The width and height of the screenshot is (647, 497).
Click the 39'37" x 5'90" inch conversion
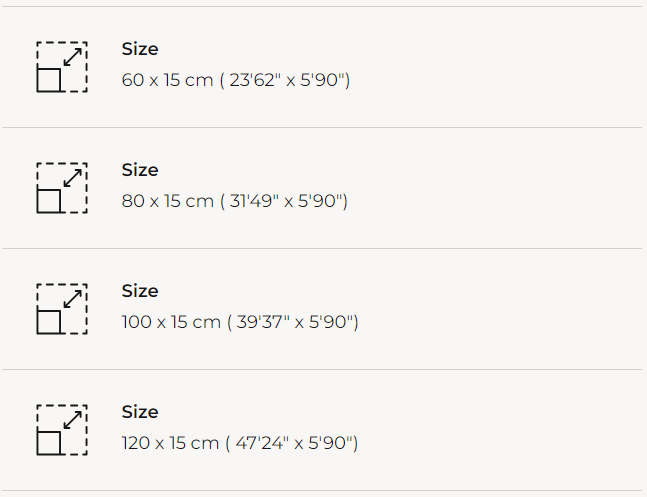(295, 322)
